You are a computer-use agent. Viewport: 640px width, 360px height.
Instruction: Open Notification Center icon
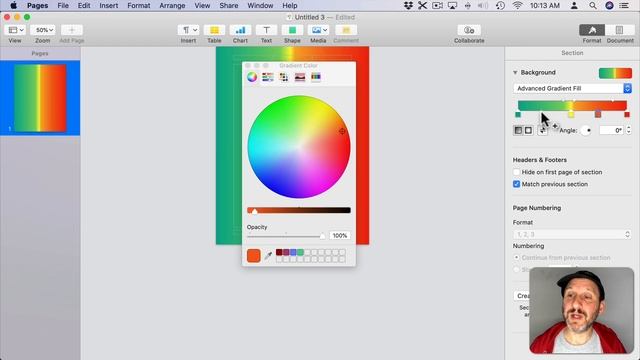pos(624,6)
